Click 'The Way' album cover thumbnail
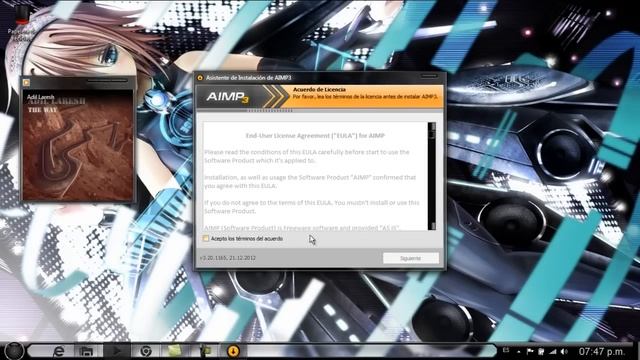Screen dimensions: 640x360 coord(78,145)
